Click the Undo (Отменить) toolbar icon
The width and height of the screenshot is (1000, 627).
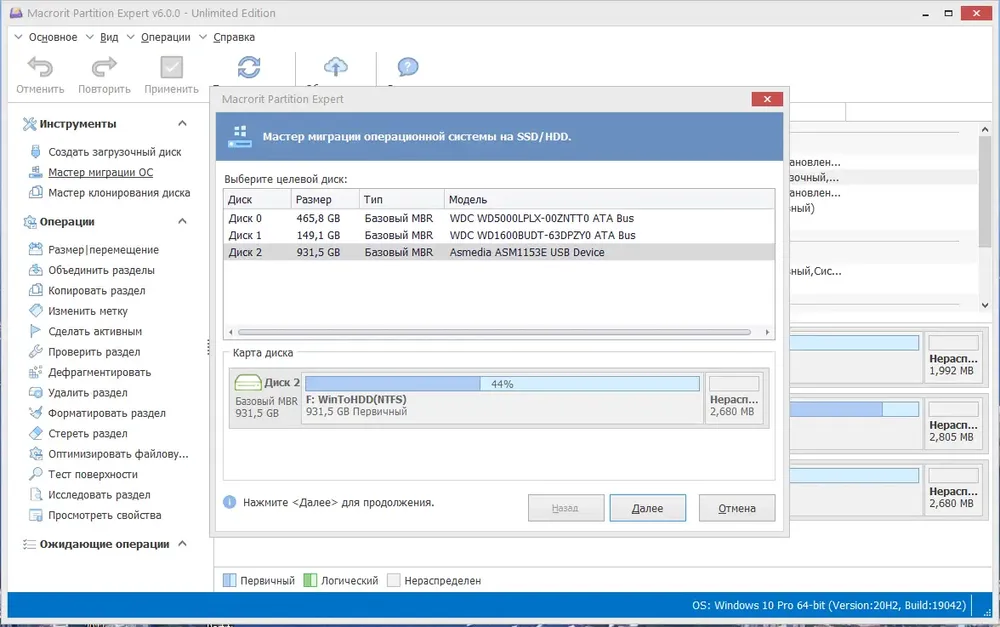coord(40,67)
